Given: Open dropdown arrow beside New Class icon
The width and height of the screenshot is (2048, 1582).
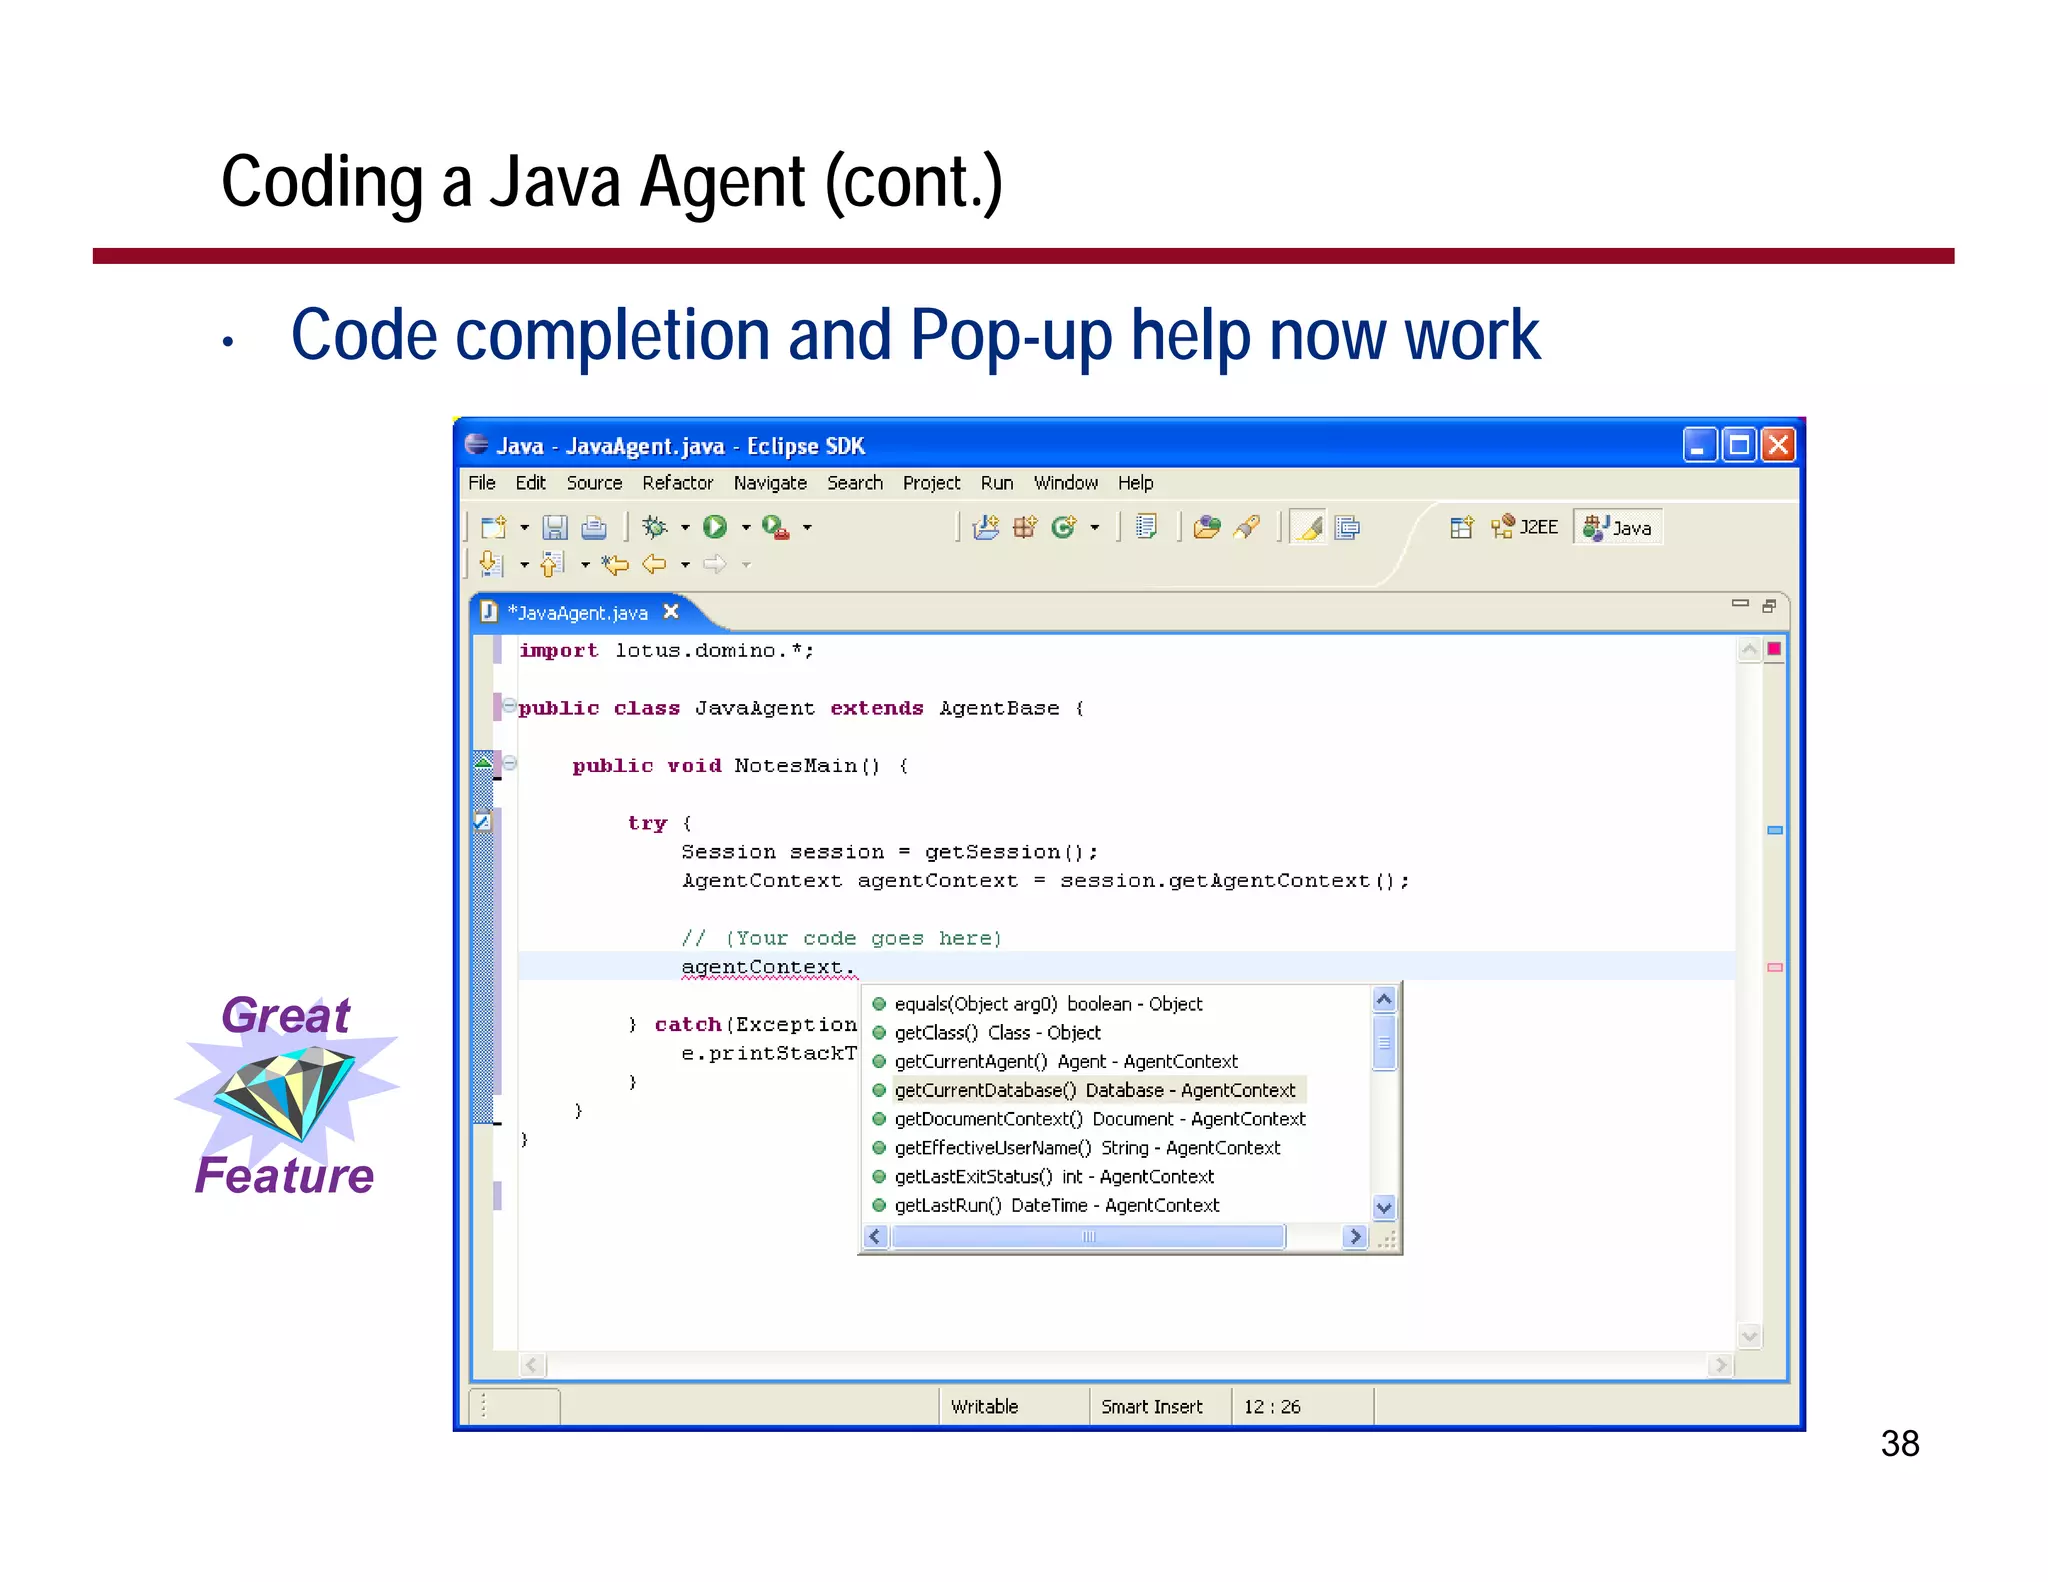Looking at the screenshot, I should (x=1095, y=528).
